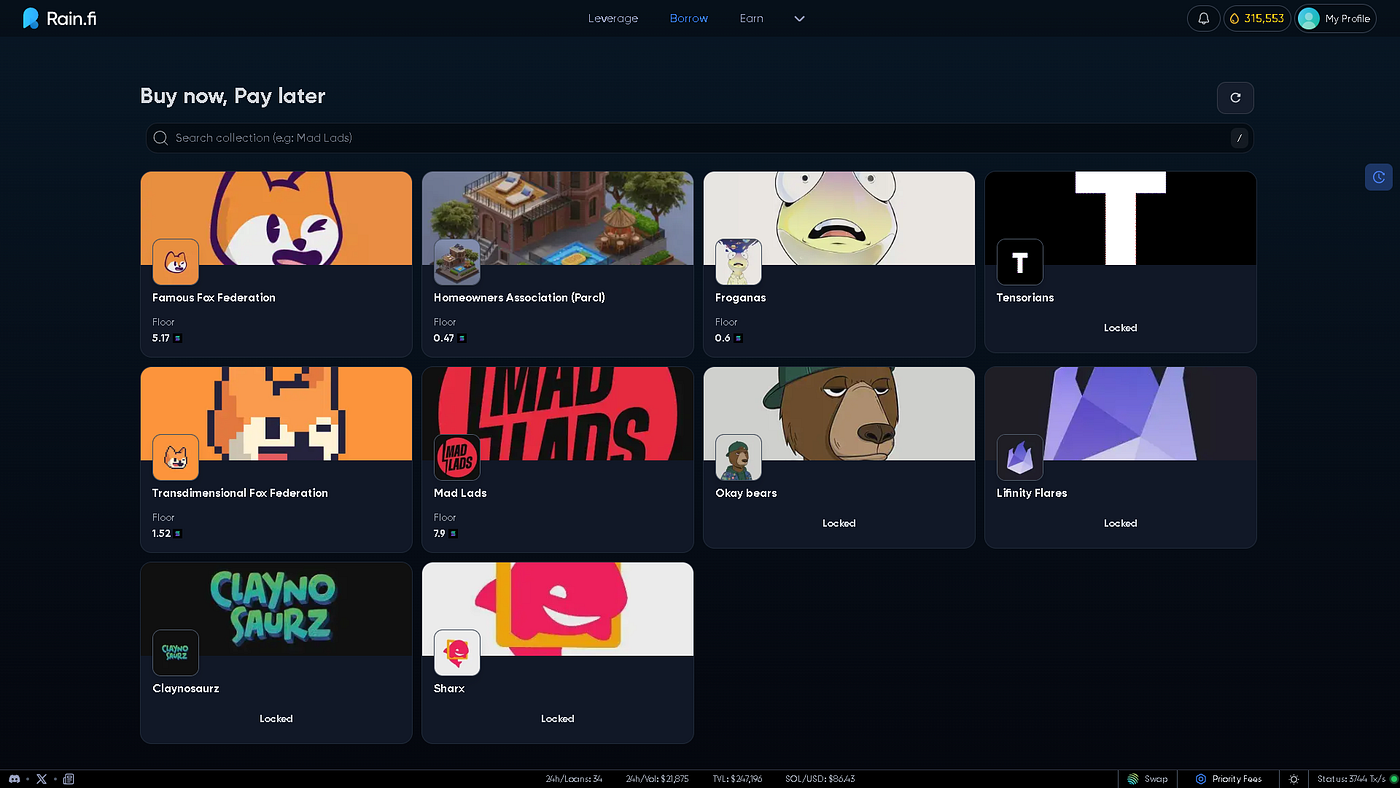Click the 1.52 floor price value
Viewport: 1400px width, 788px height.
coord(161,534)
